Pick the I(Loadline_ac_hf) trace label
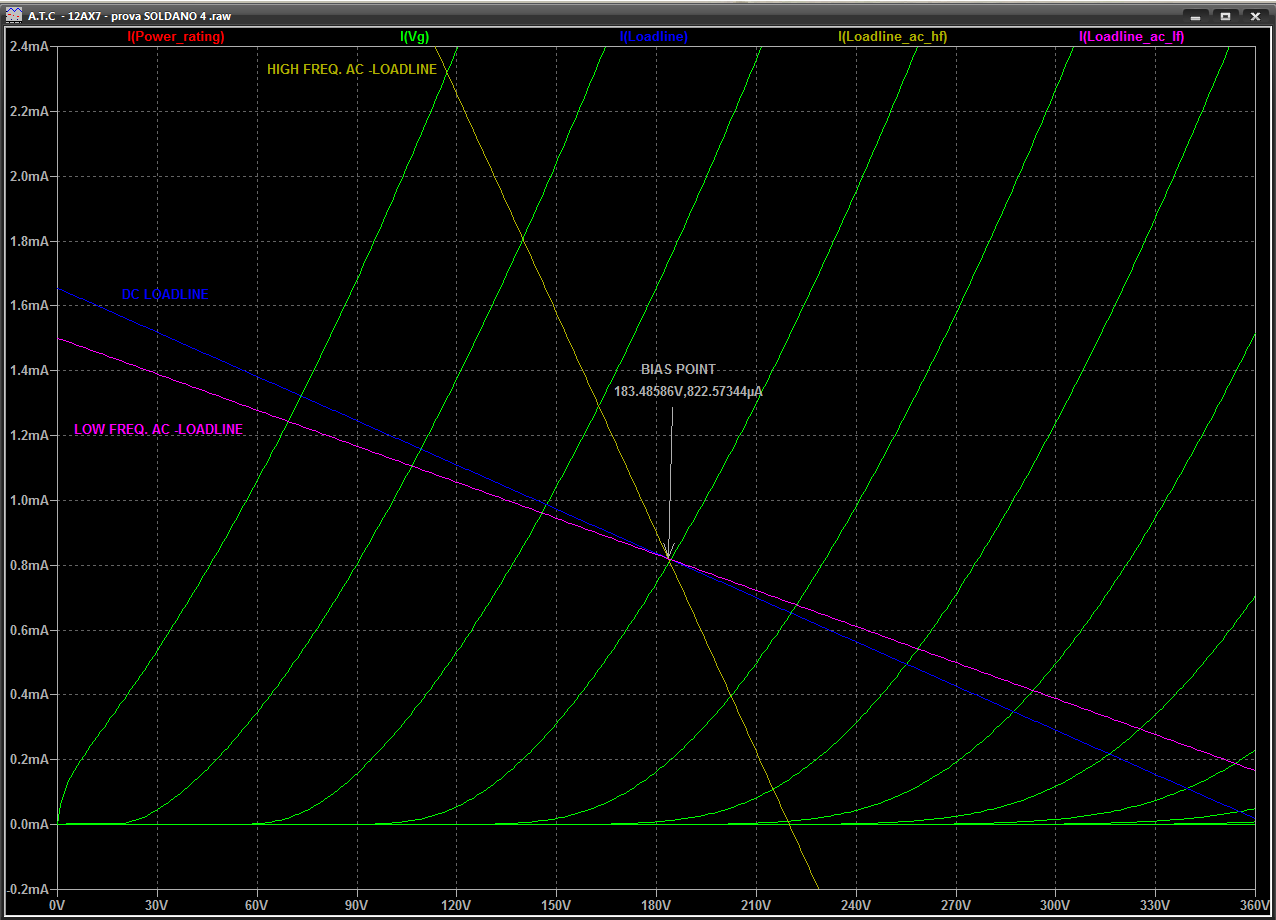The image size is (1276, 920). coord(892,37)
